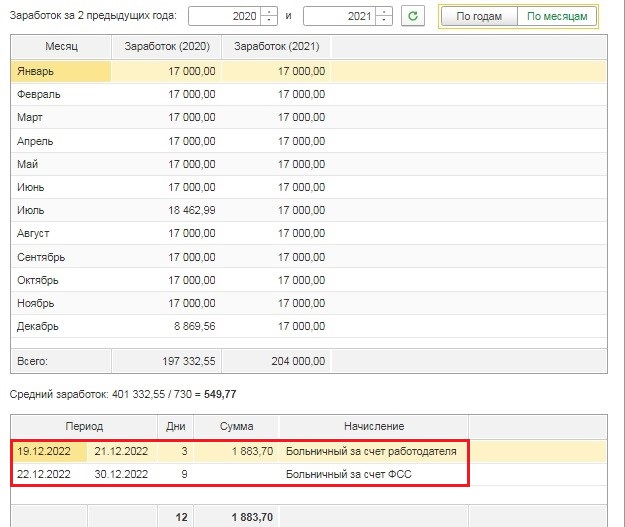The image size is (625, 527).
Task: Click the Дни column header
Action: [x=176, y=427]
